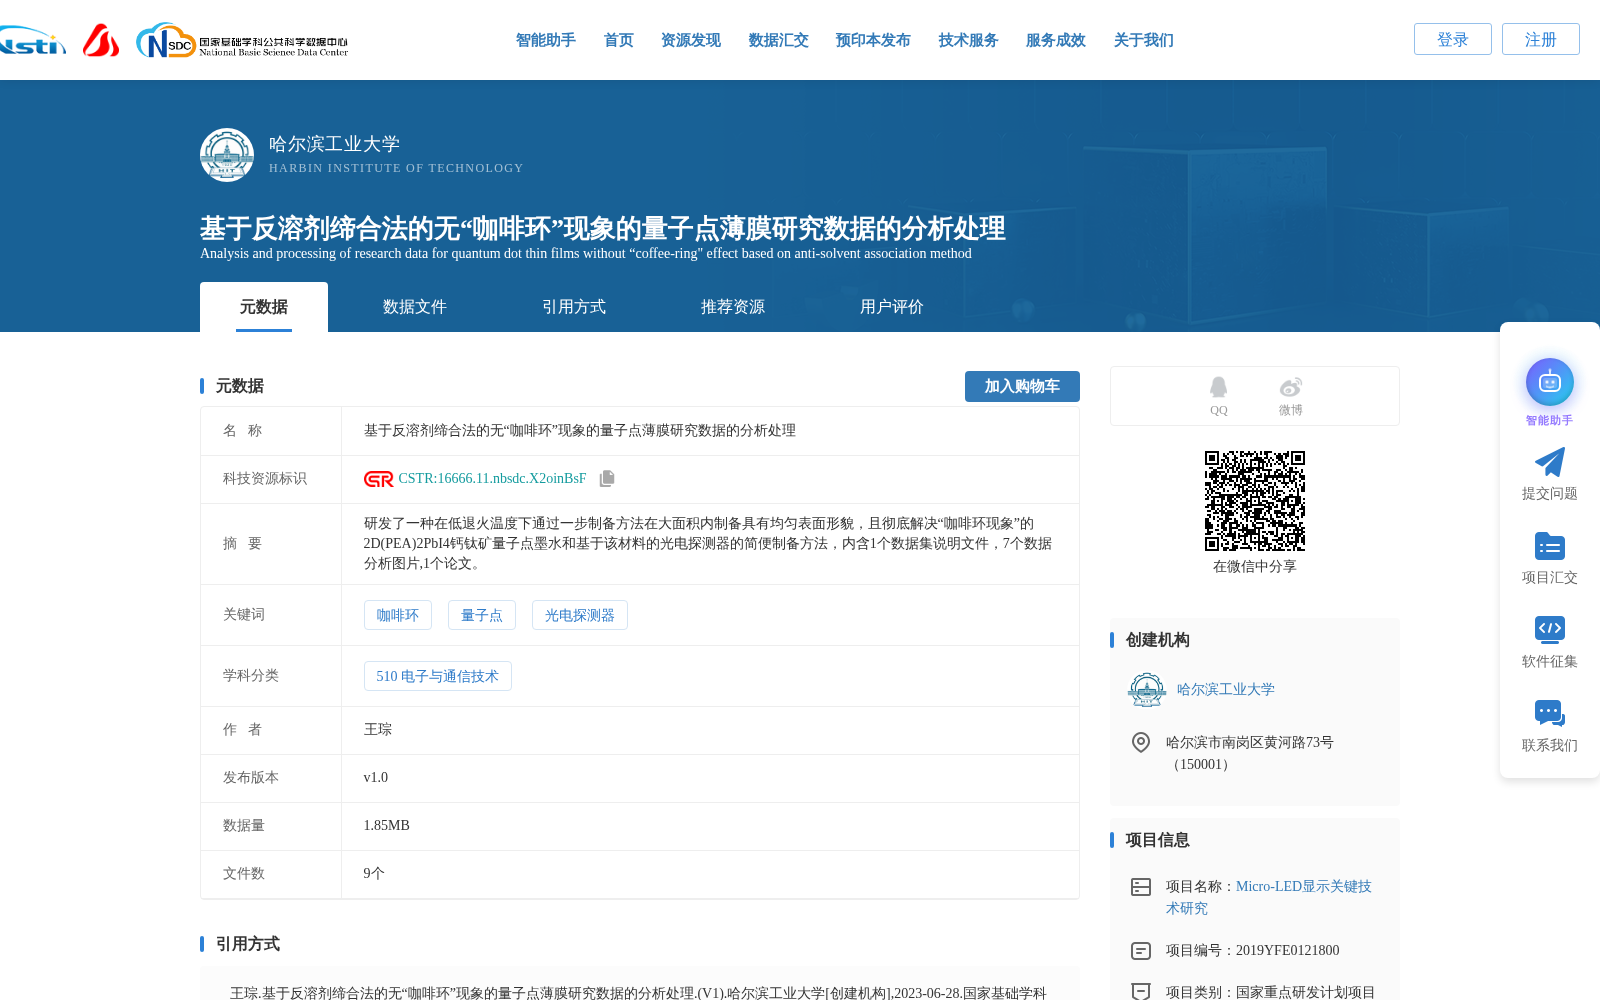Click the file count 9个
Image resolution: width=1600 pixels, height=1000 pixels.
coord(374,874)
